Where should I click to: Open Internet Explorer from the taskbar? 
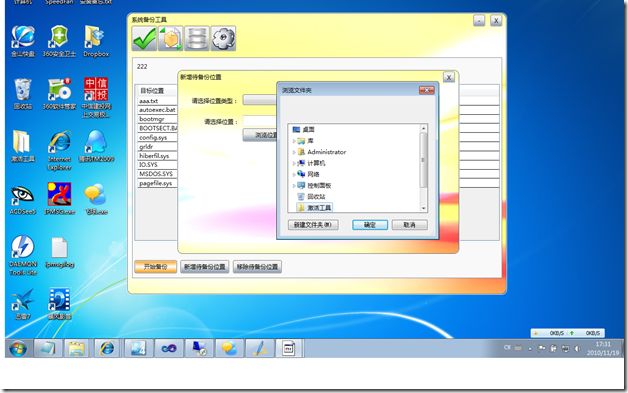107,348
